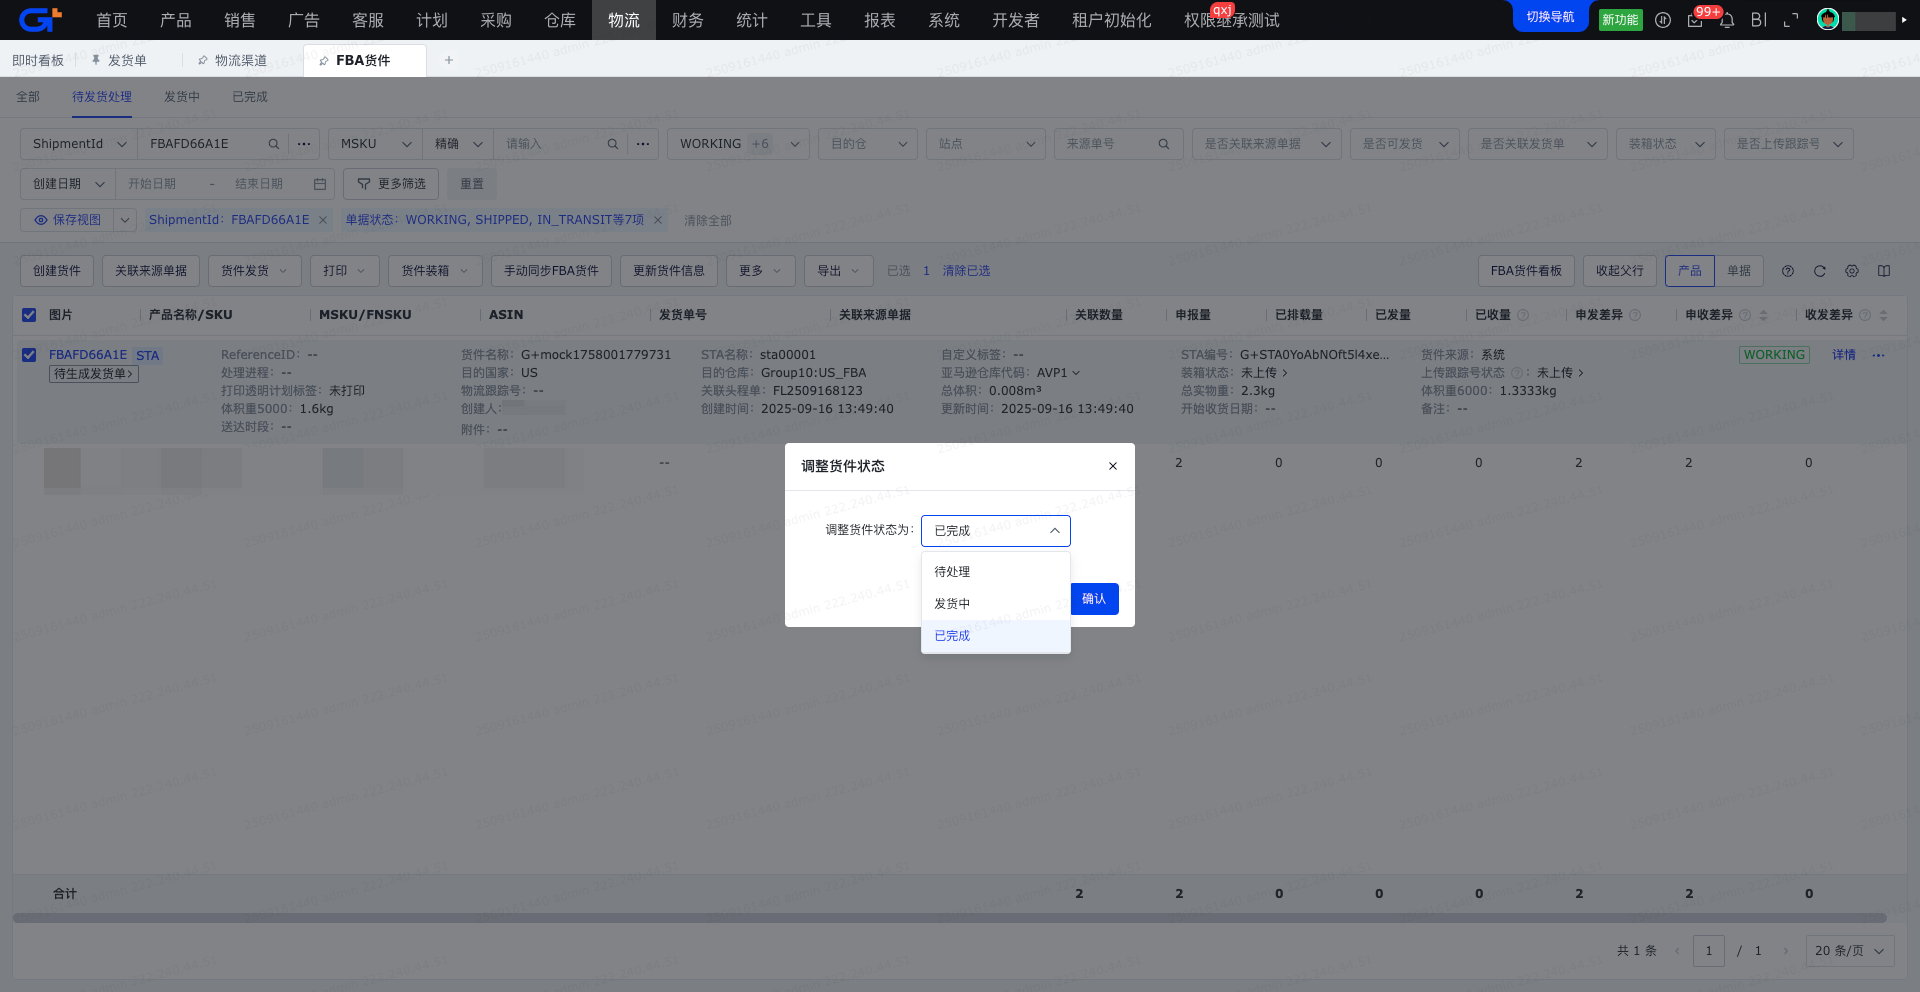Open table settings gear icon

(x=1852, y=271)
